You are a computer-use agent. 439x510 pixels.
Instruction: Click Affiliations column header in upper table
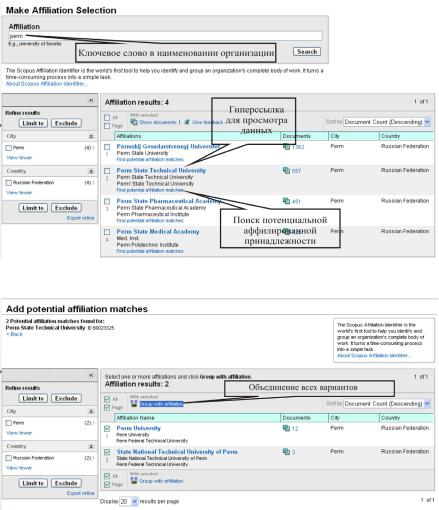coord(197,136)
